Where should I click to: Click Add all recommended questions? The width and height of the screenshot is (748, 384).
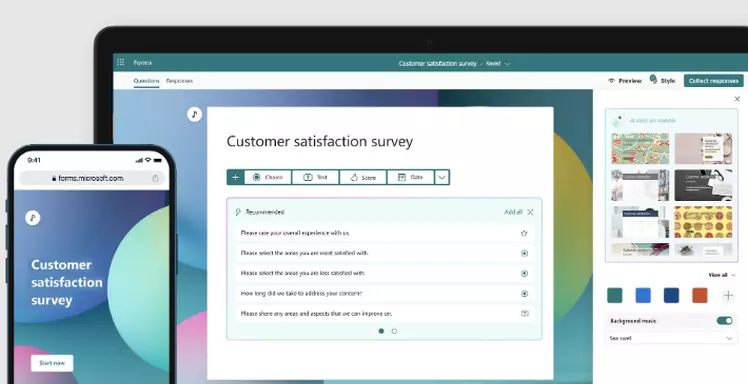click(513, 212)
